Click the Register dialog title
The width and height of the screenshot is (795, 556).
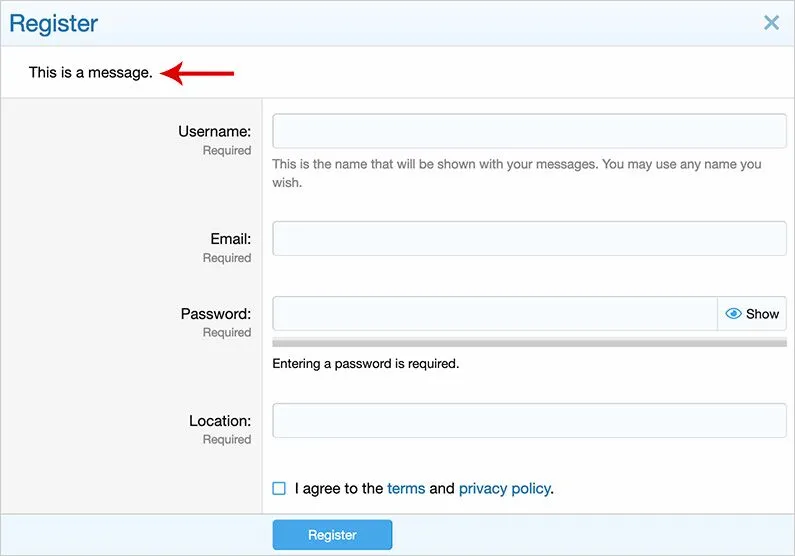(54, 23)
